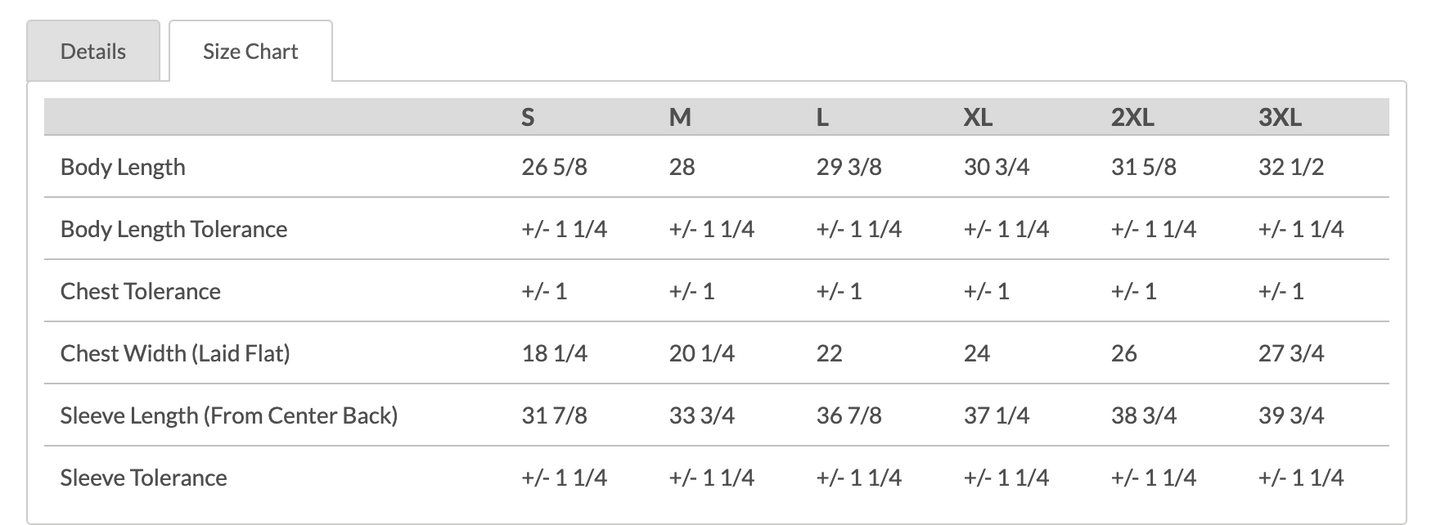Click the 36 7/8 sleeve length value
Image resolution: width=1445 pixels, height=525 pixels.
[849, 415]
